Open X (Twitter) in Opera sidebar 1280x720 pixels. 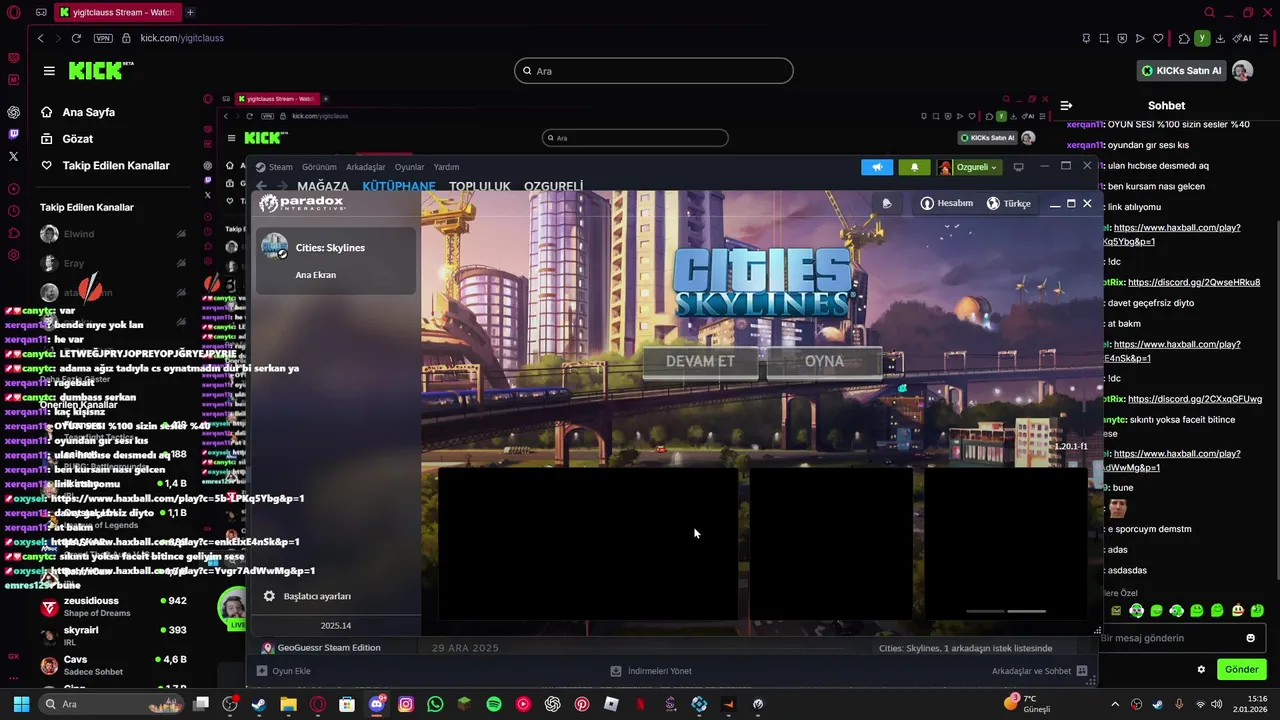(13, 156)
